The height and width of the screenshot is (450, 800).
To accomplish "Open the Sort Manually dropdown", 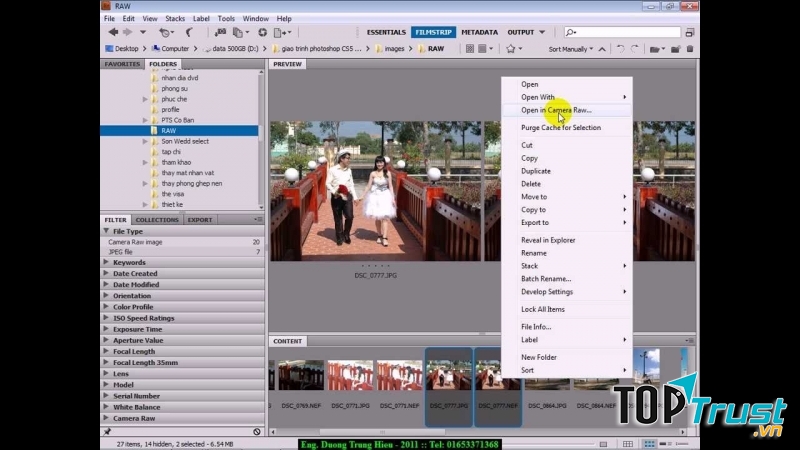I will 570,48.
